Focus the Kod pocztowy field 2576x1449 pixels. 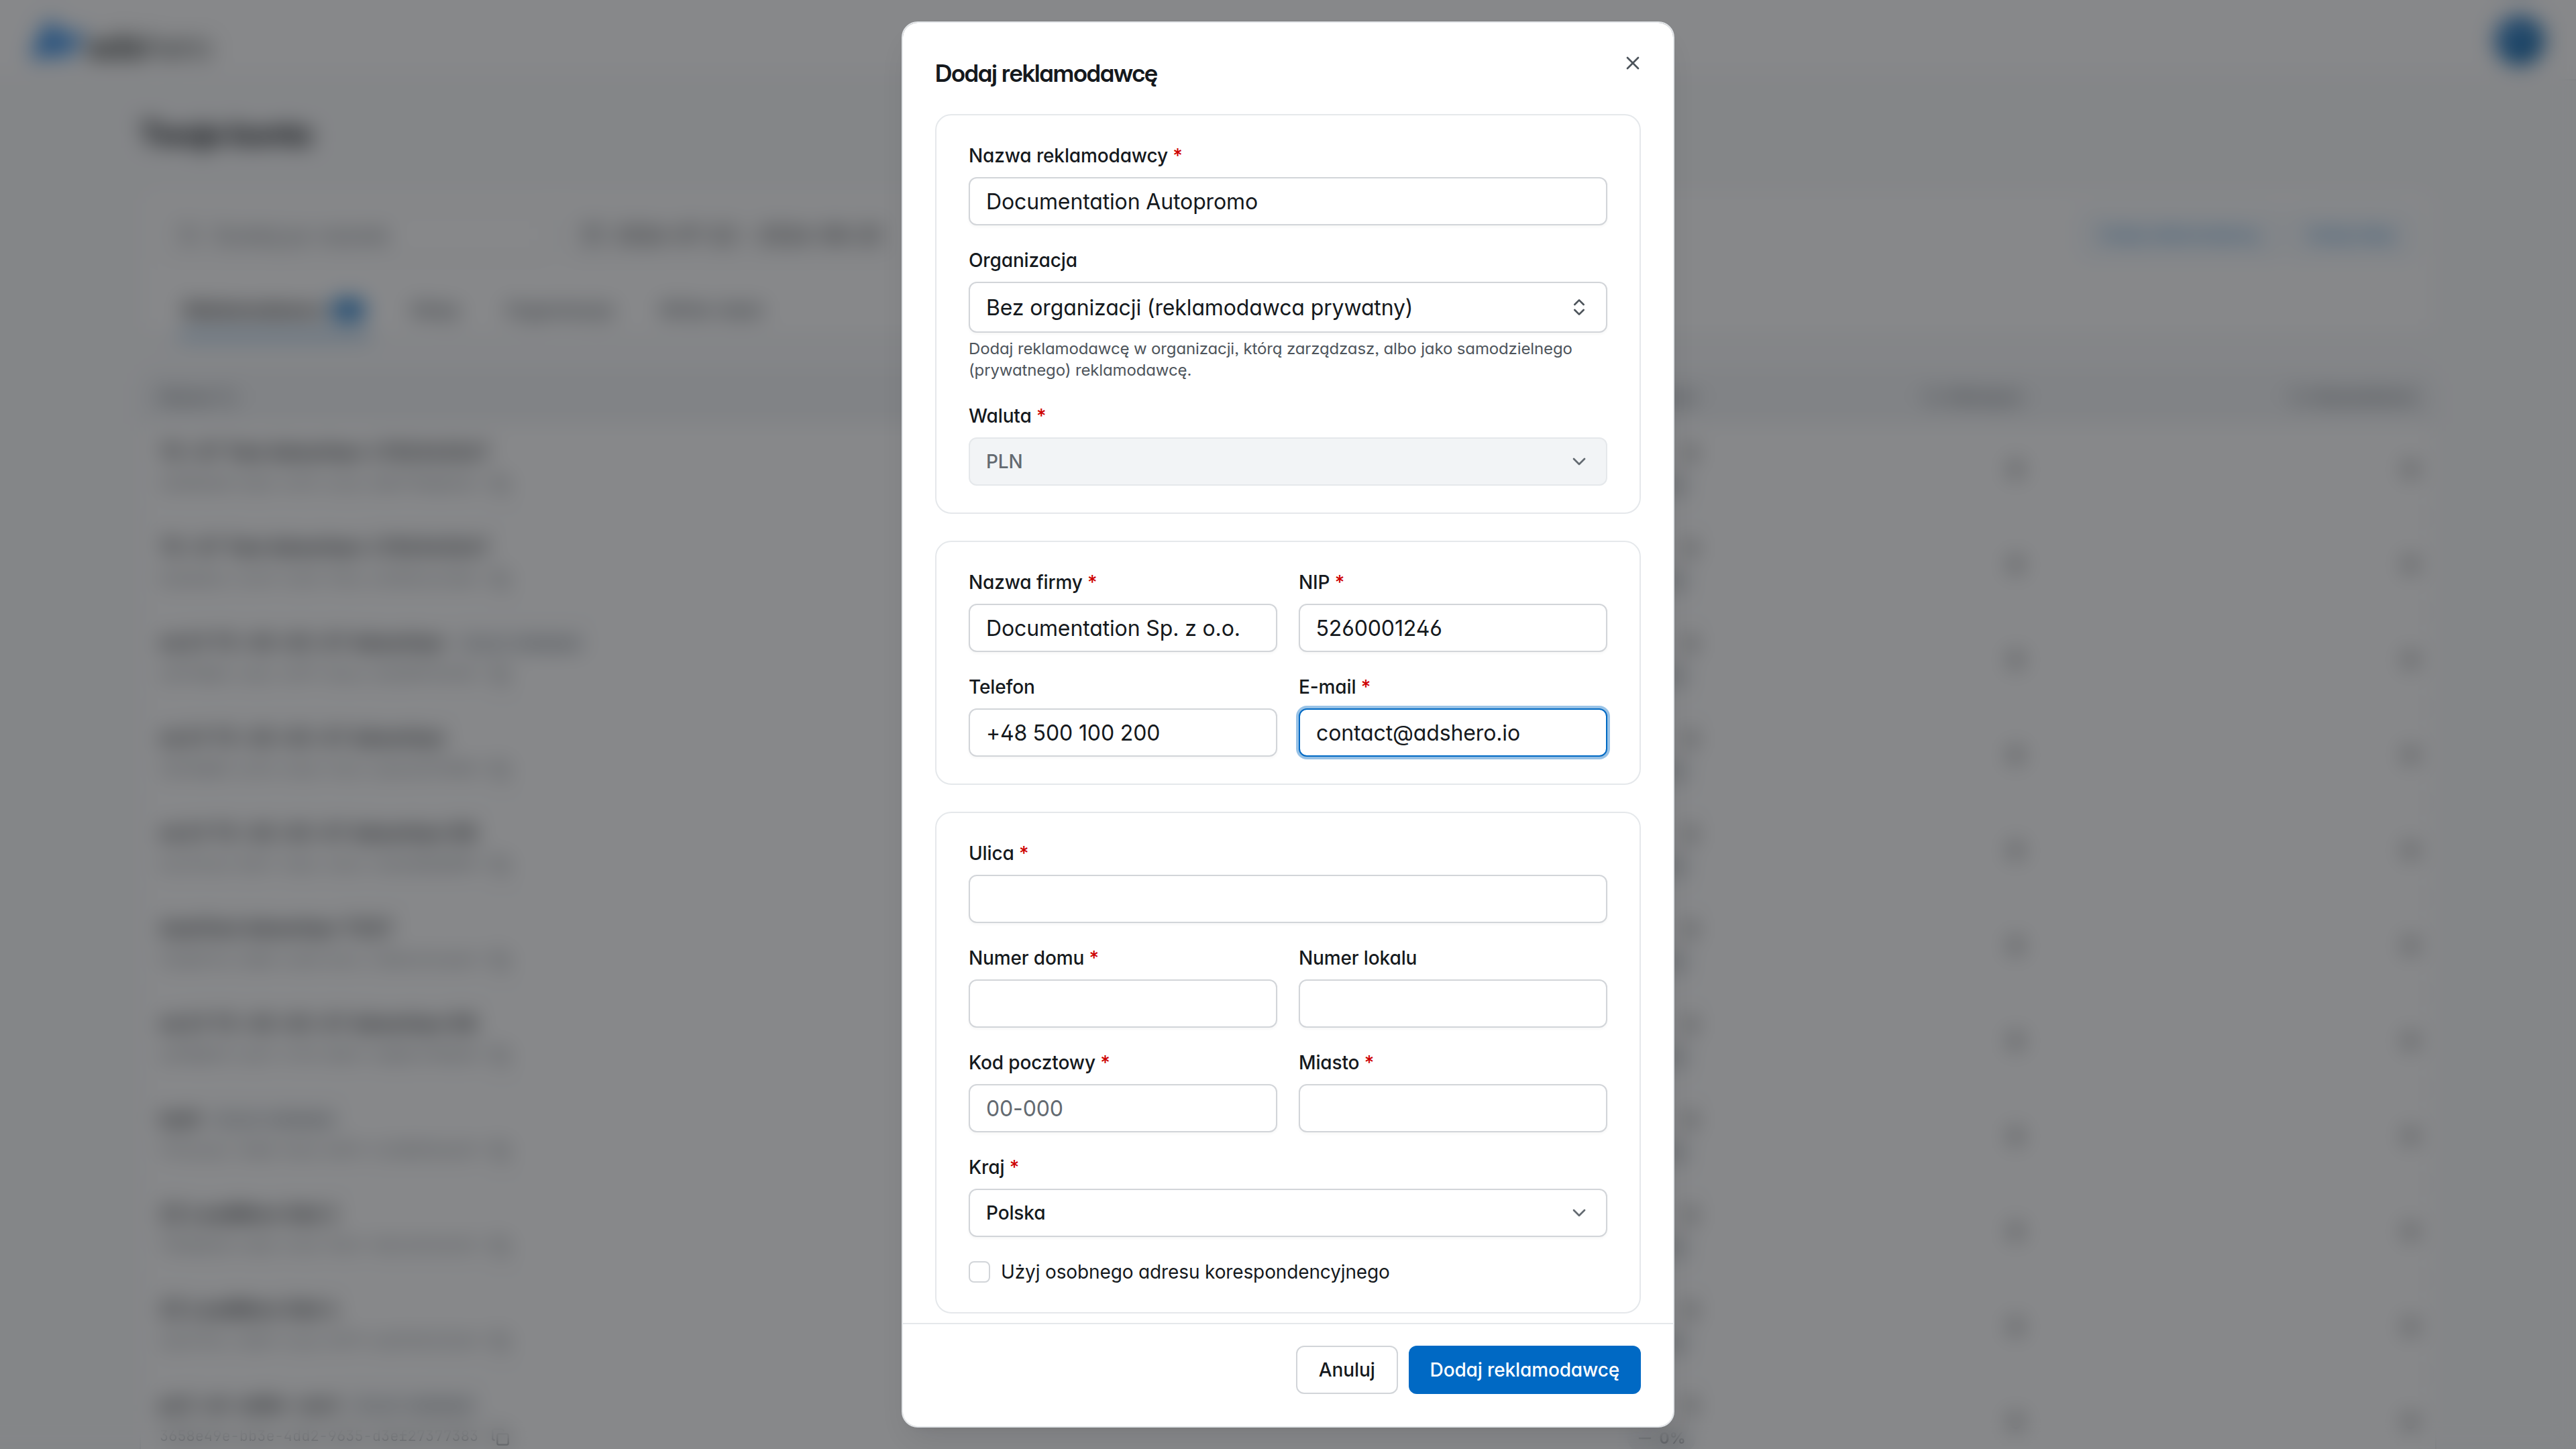pyautogui.click(x=1122, y=1108)
